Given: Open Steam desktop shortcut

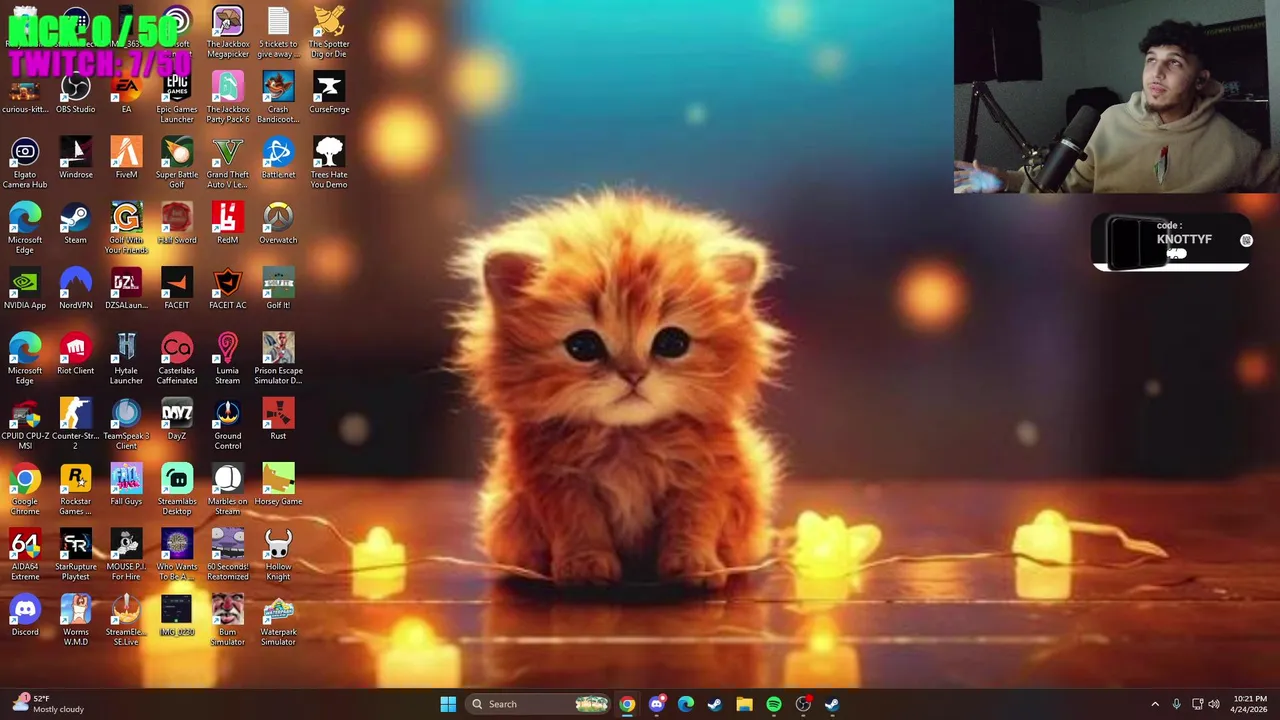Looking at the screenshot, I should pos(76,224).
